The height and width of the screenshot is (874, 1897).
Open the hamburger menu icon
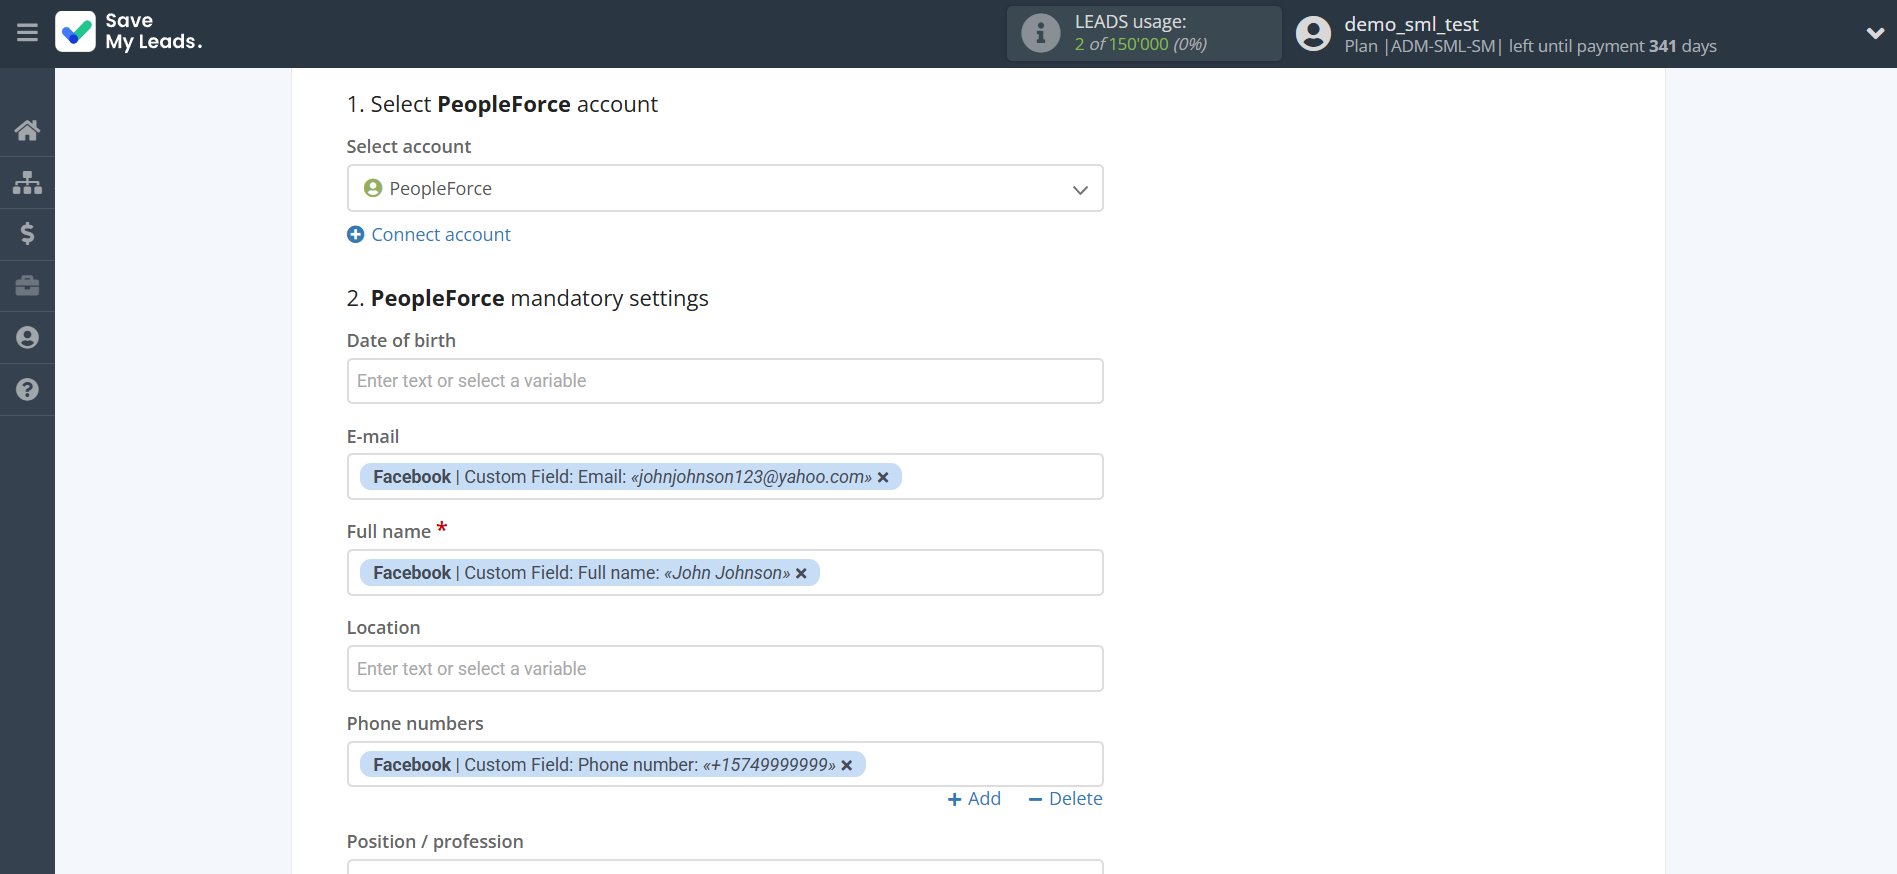(x=27, y=33)
